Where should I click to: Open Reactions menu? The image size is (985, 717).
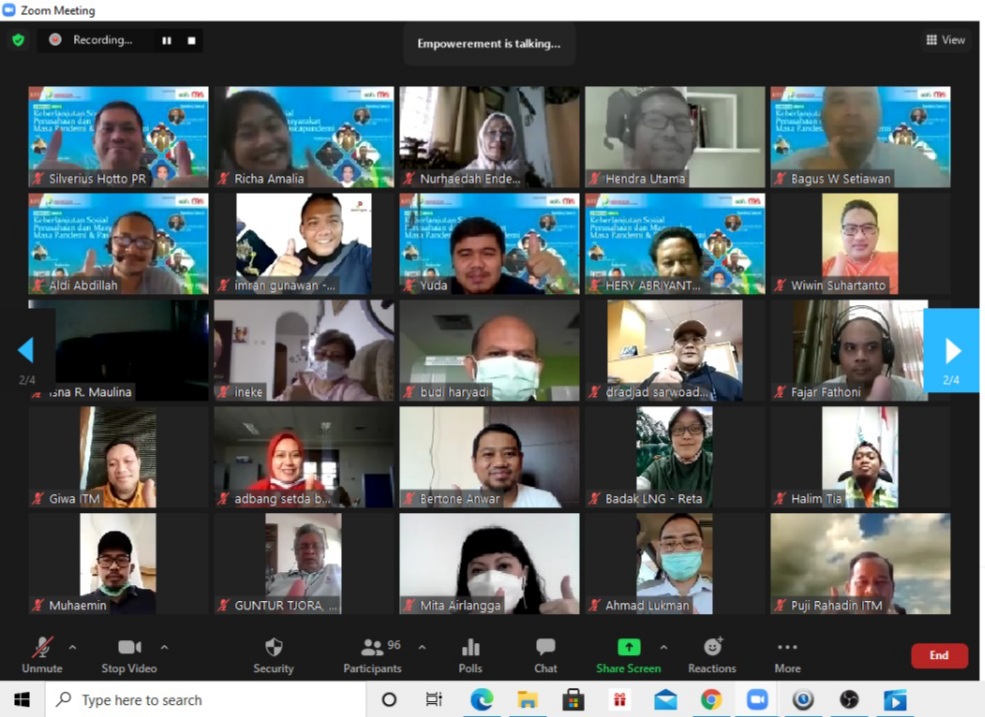tap(712, 655)
